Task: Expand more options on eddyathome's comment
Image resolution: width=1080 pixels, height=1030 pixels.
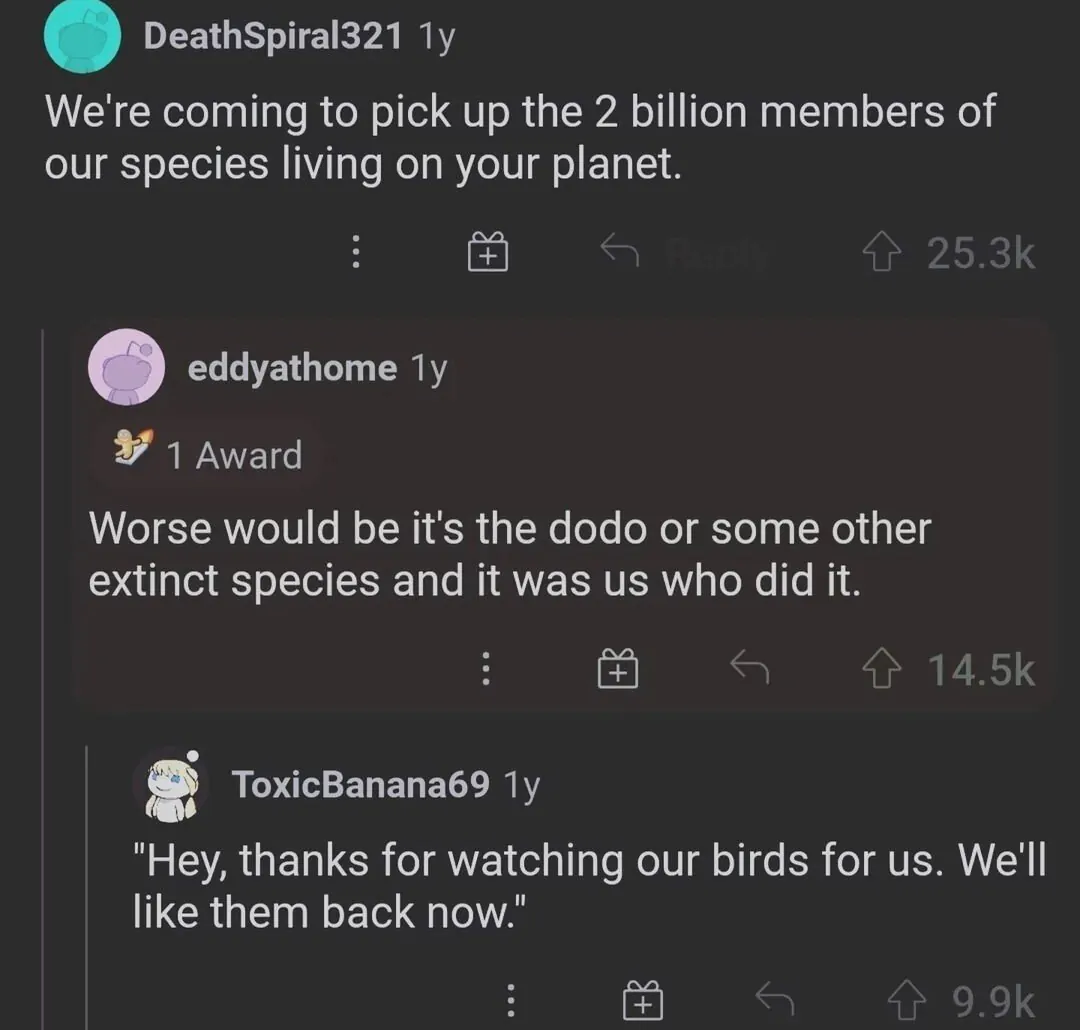Action: point(486,668)
